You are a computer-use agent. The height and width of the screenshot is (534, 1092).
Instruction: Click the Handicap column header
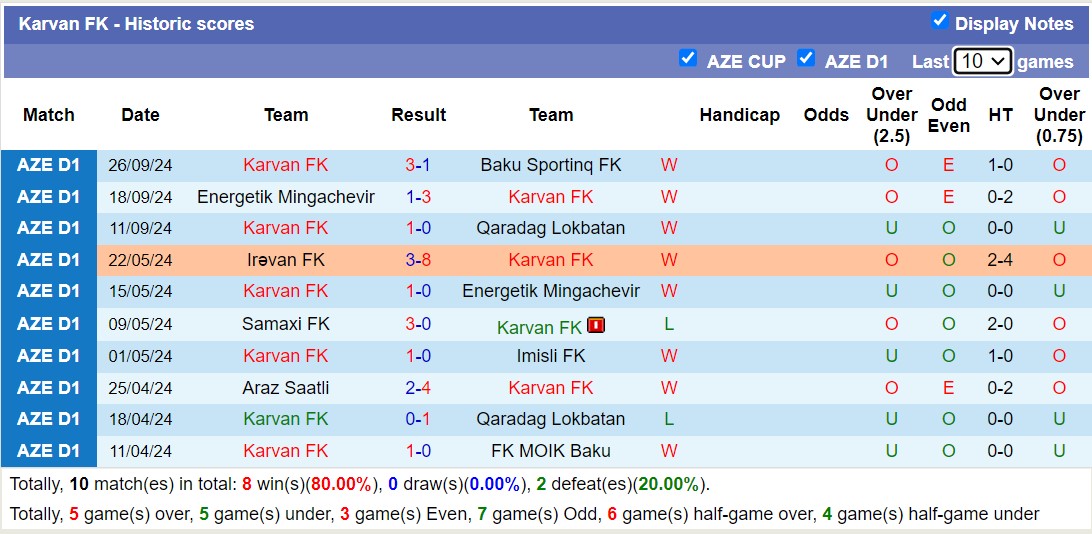[x=739, y=115]
